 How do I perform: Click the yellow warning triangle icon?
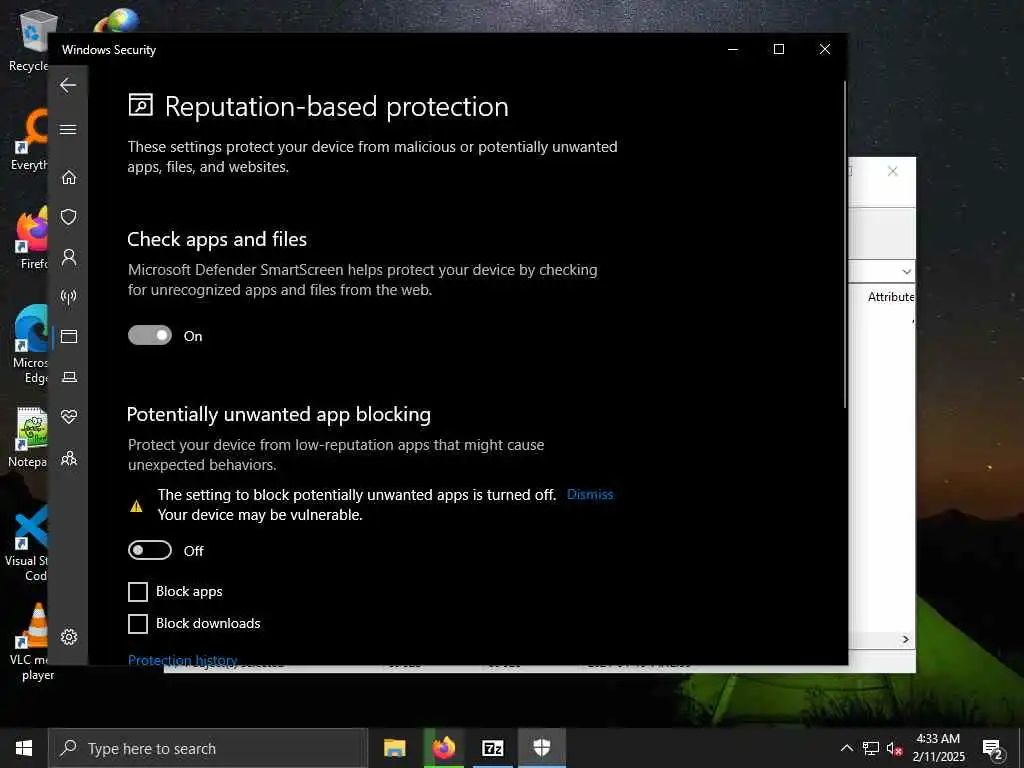(136, 506)
